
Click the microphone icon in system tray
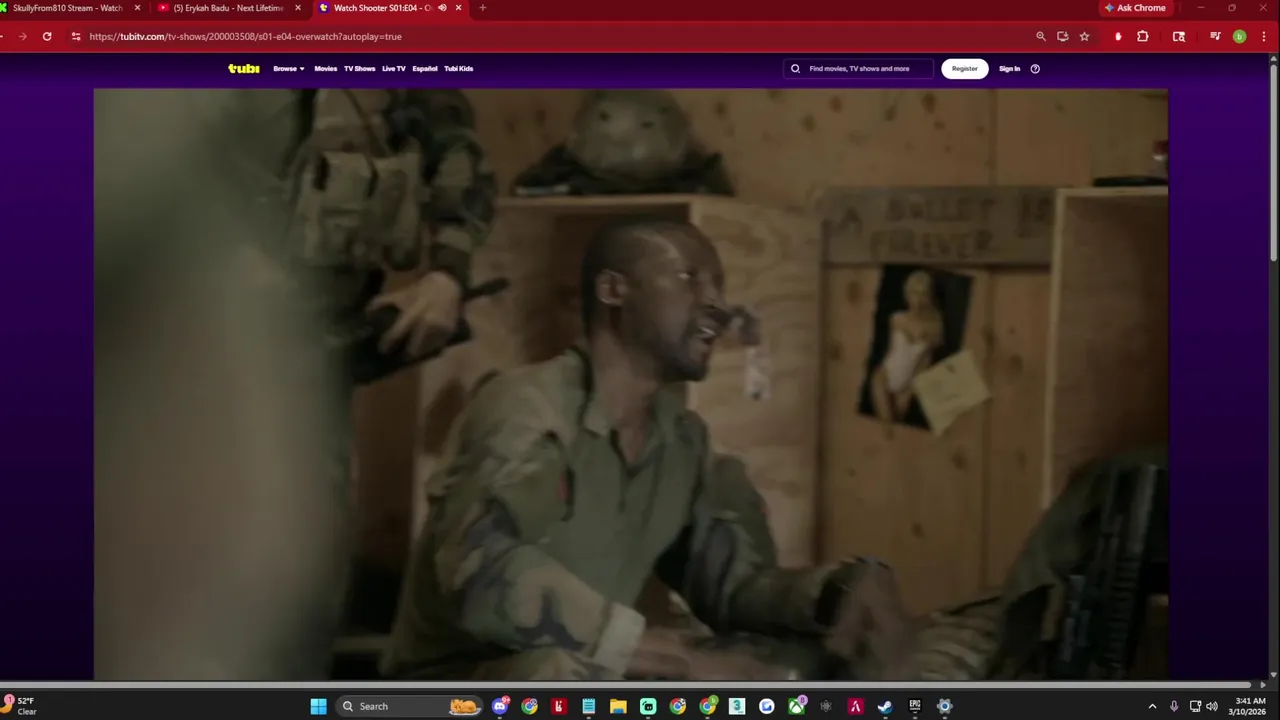click(1174, 706)
